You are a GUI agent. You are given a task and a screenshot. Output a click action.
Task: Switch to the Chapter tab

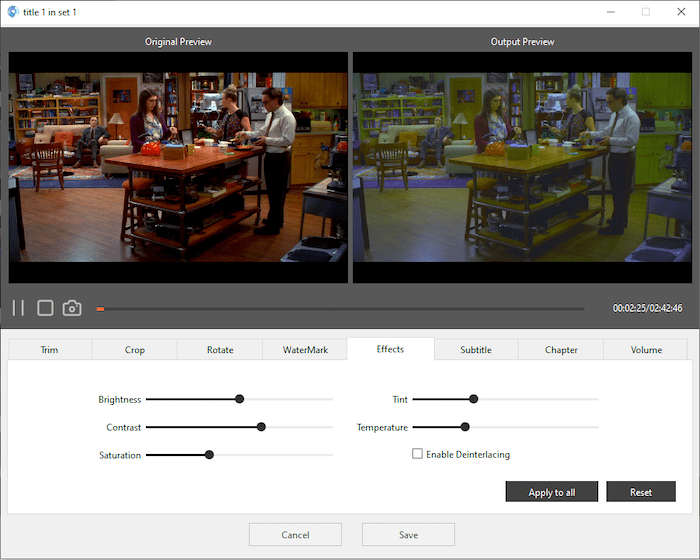561,350
